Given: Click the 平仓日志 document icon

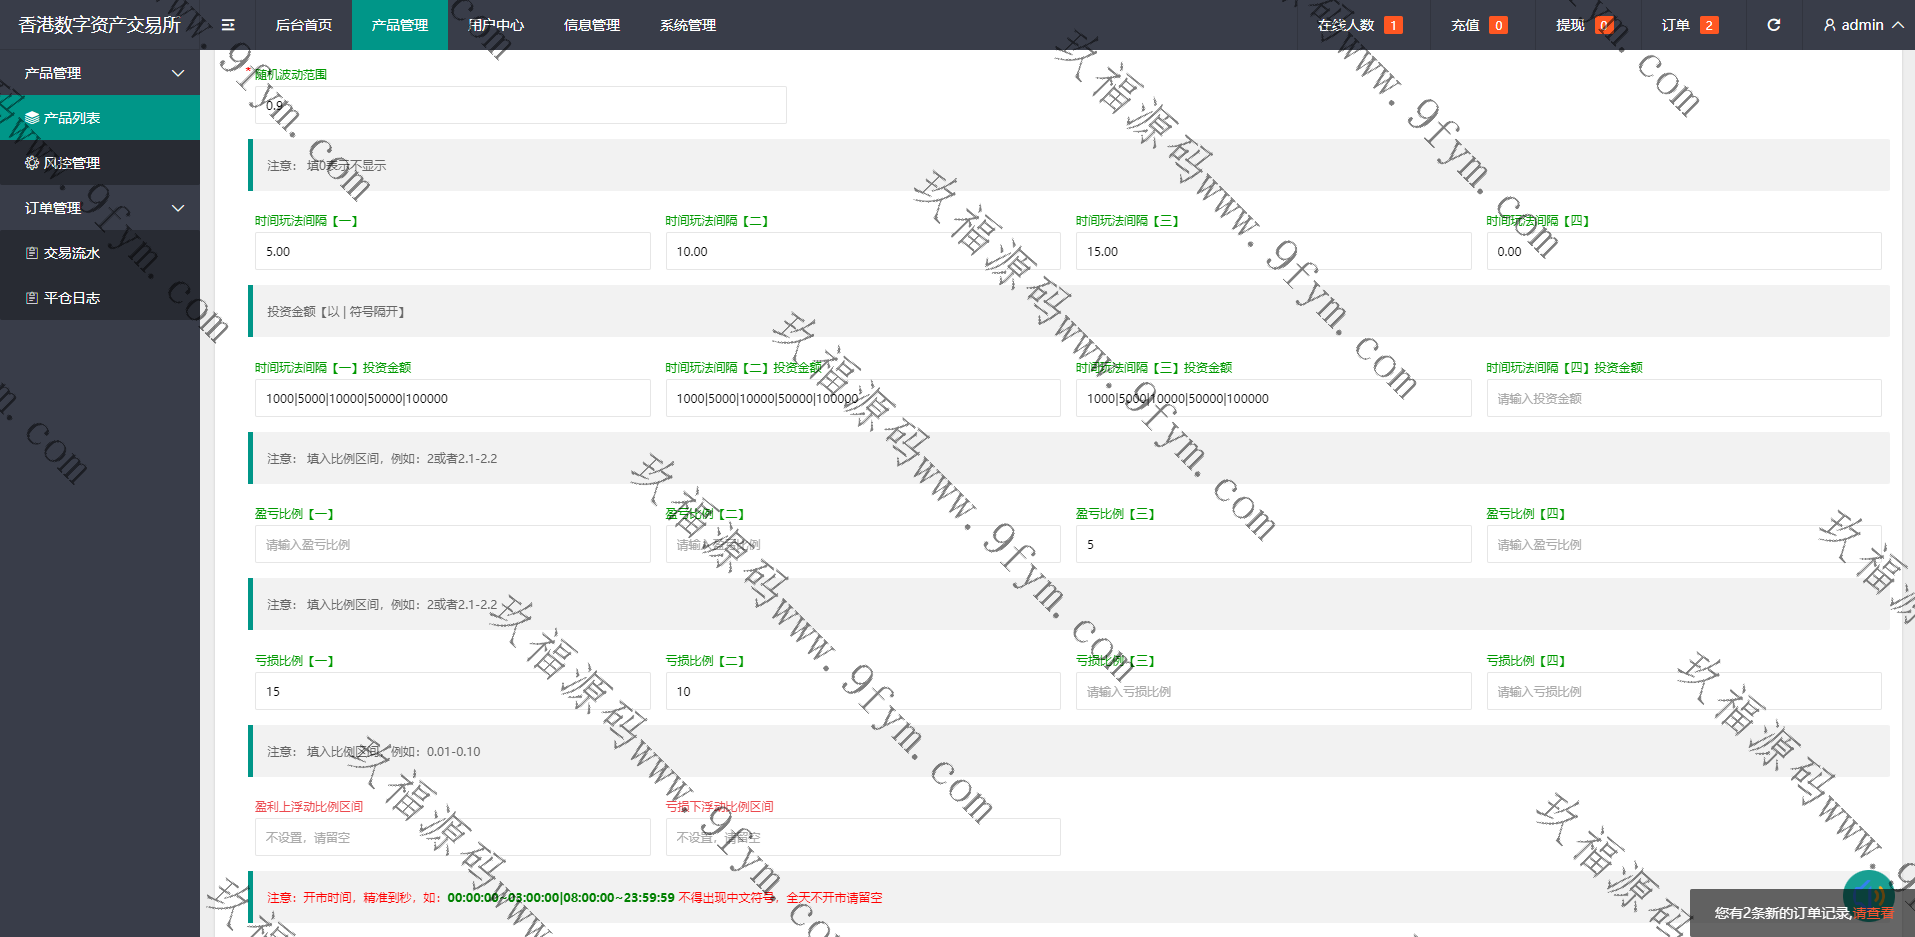Looking at the screenshot, I should pyautogui.click(x=32, y=298).
